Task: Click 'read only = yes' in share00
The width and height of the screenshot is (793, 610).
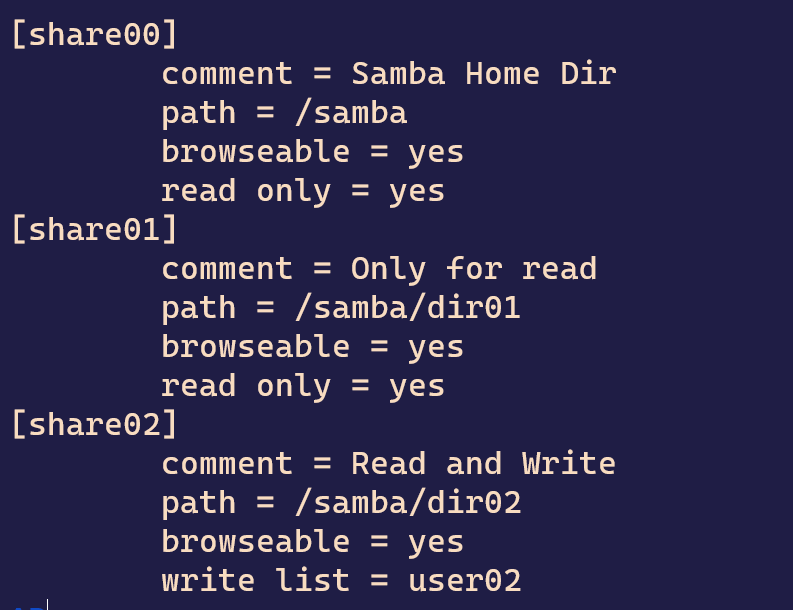Action: click(x=303, y=192)
